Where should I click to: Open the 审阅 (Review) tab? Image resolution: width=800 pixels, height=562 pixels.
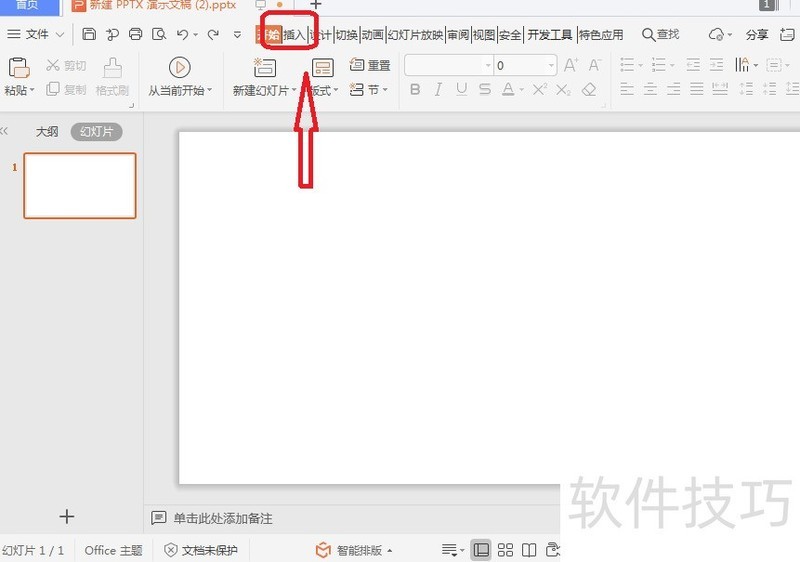(458, 35)
